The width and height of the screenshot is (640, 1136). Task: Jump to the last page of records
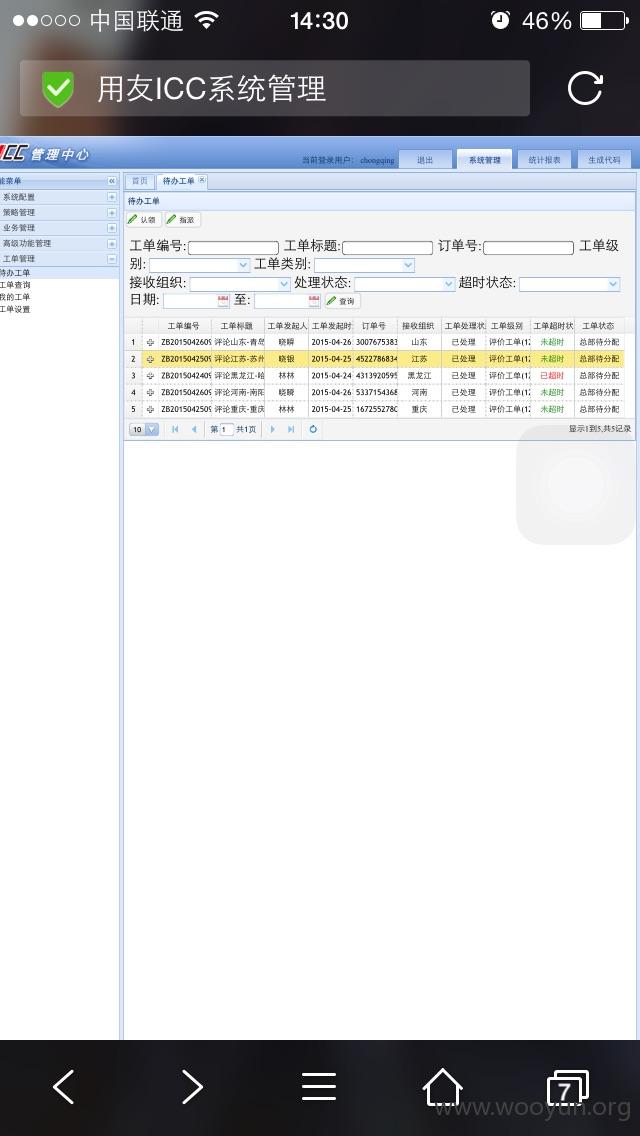(291, 429)
